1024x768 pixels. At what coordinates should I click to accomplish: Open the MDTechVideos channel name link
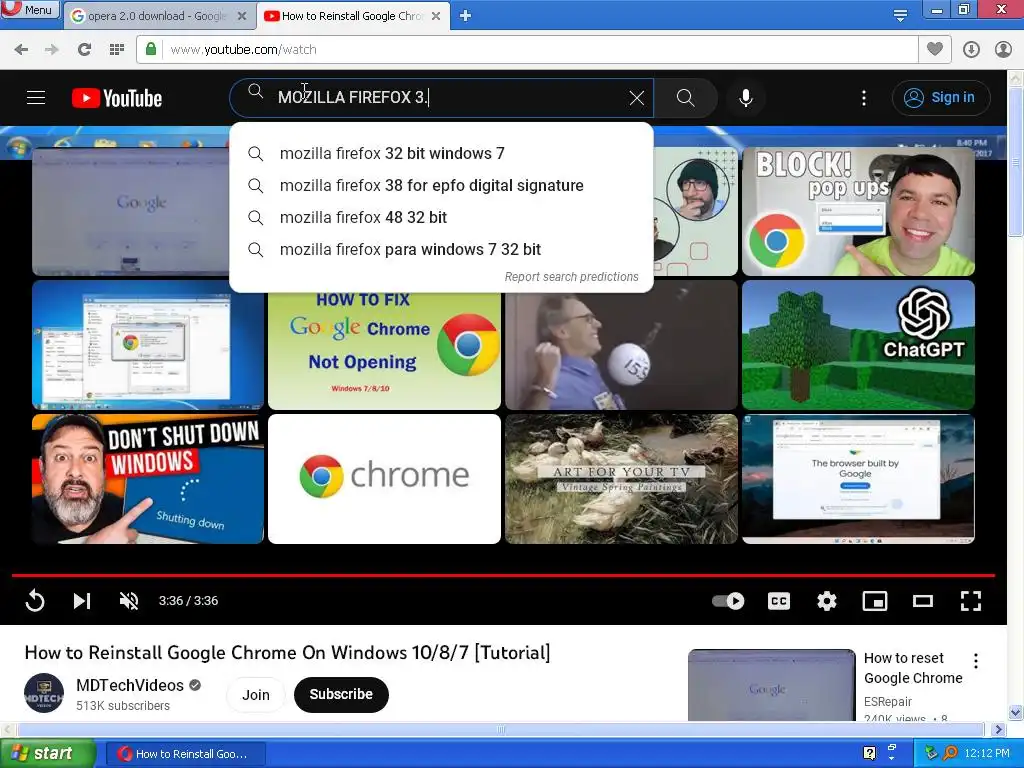[x=130, y=685]
